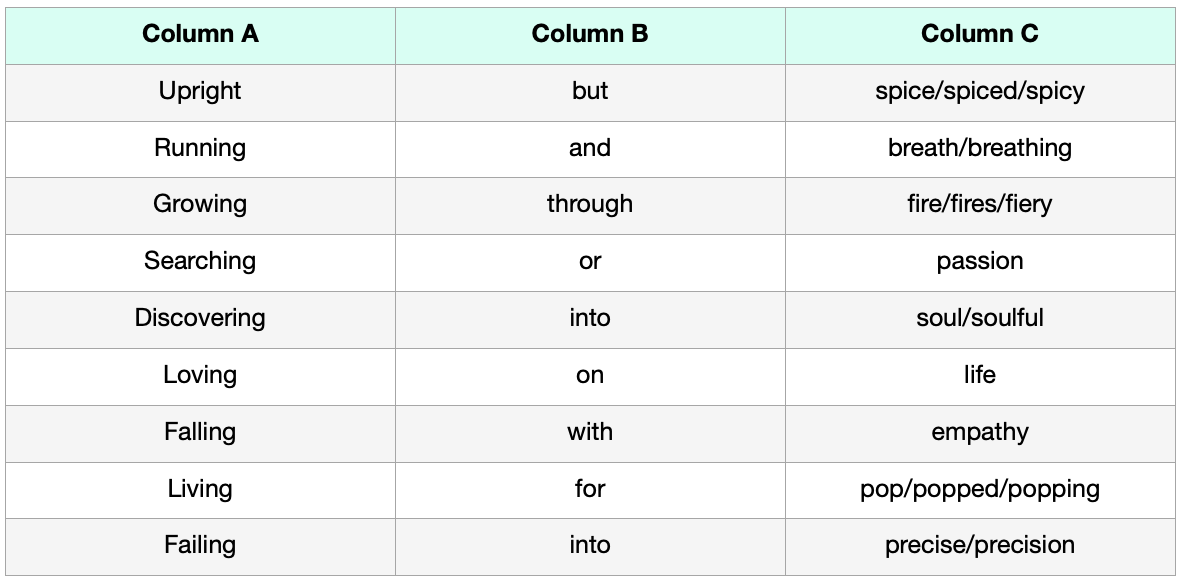
Task: Select the Column C header cell
Action: [x=980, y=35]
